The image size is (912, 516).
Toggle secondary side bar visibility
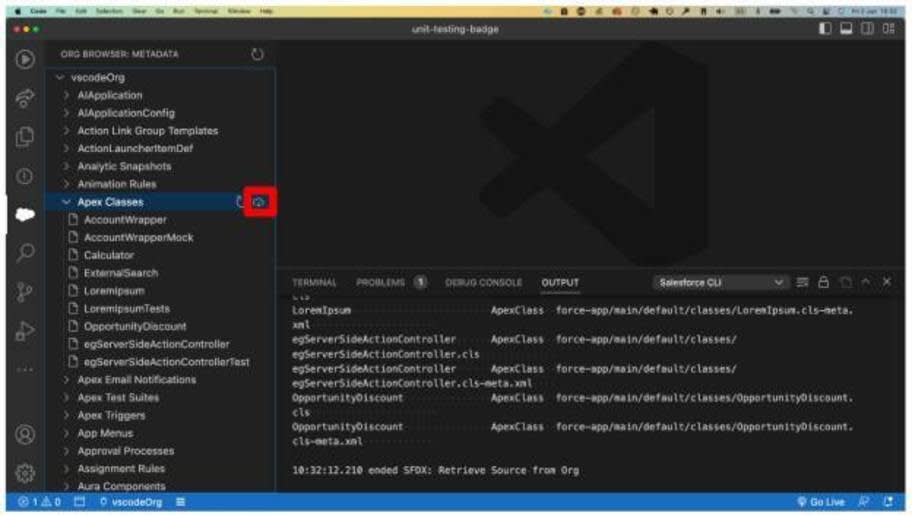click(x=867, y=29)
